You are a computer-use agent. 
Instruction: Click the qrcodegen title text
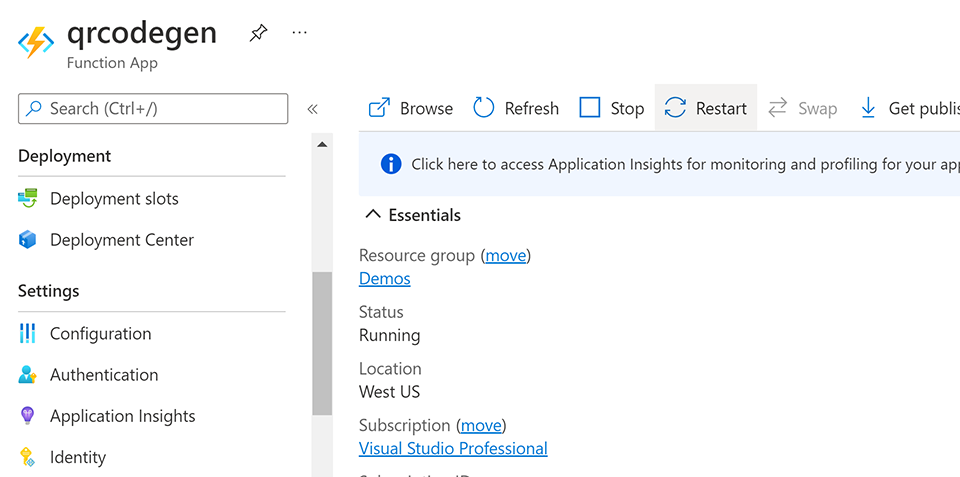(141, 32)
